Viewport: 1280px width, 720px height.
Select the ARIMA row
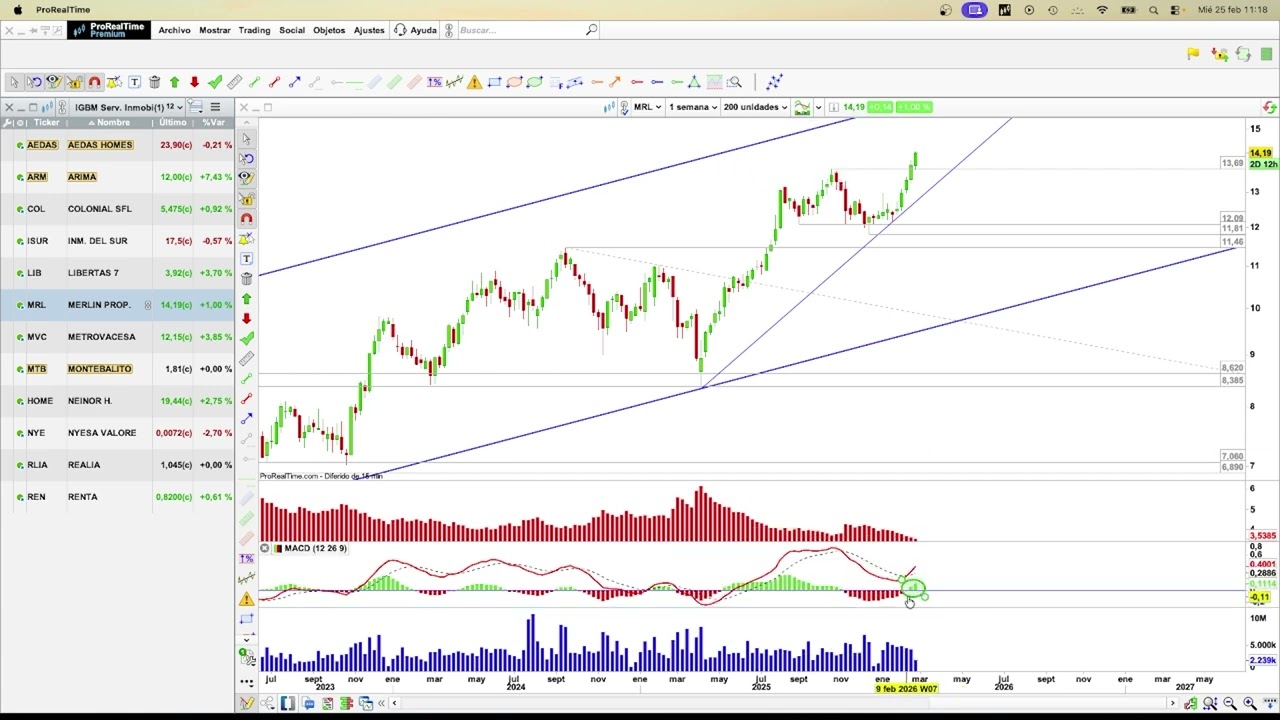[117, 177]
